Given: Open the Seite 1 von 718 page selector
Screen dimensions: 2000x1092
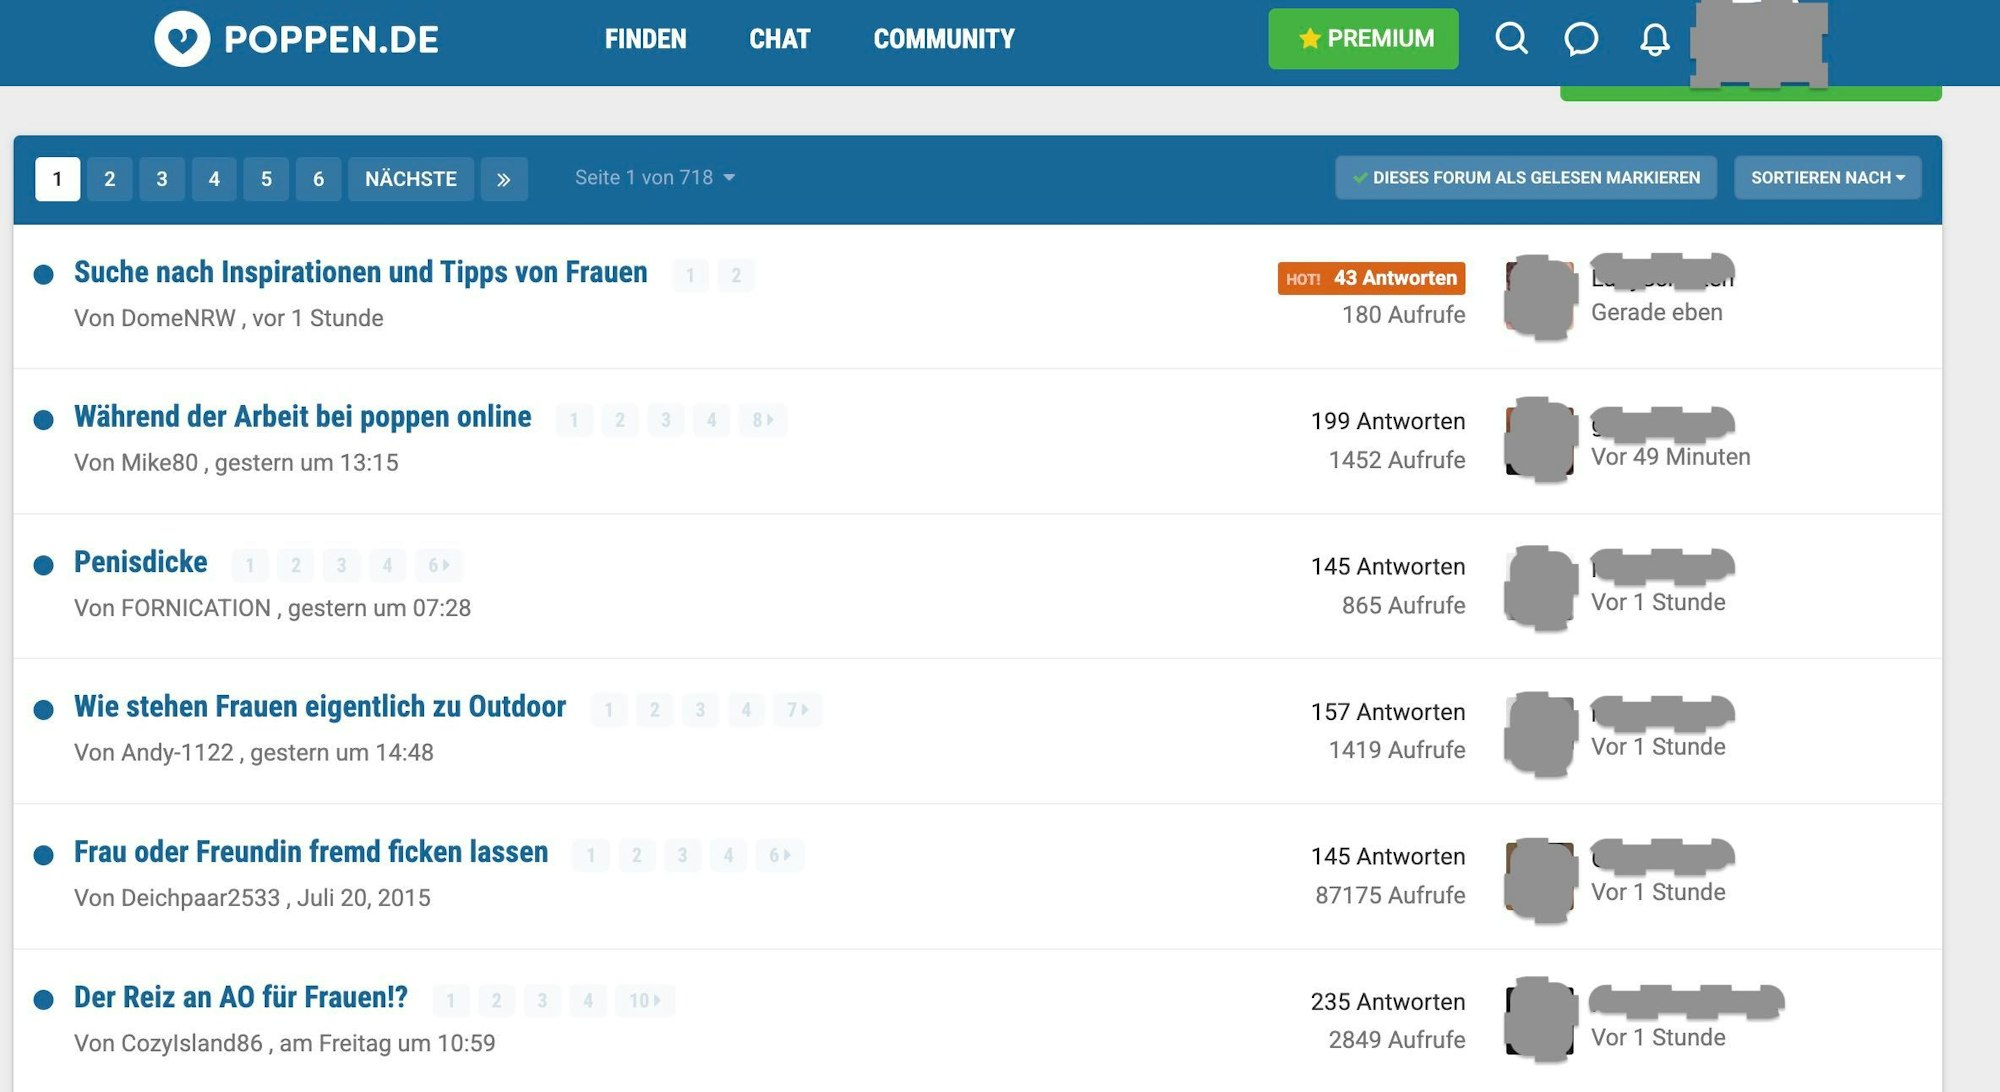Looking at the screenshot, I should tap(655, 177).
